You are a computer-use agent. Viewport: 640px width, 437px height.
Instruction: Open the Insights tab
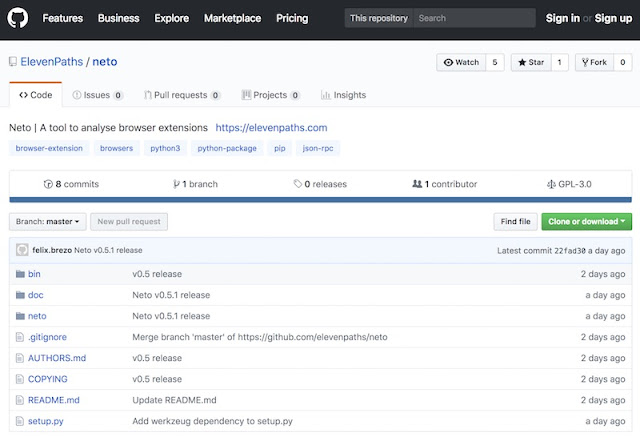point(343,95)
